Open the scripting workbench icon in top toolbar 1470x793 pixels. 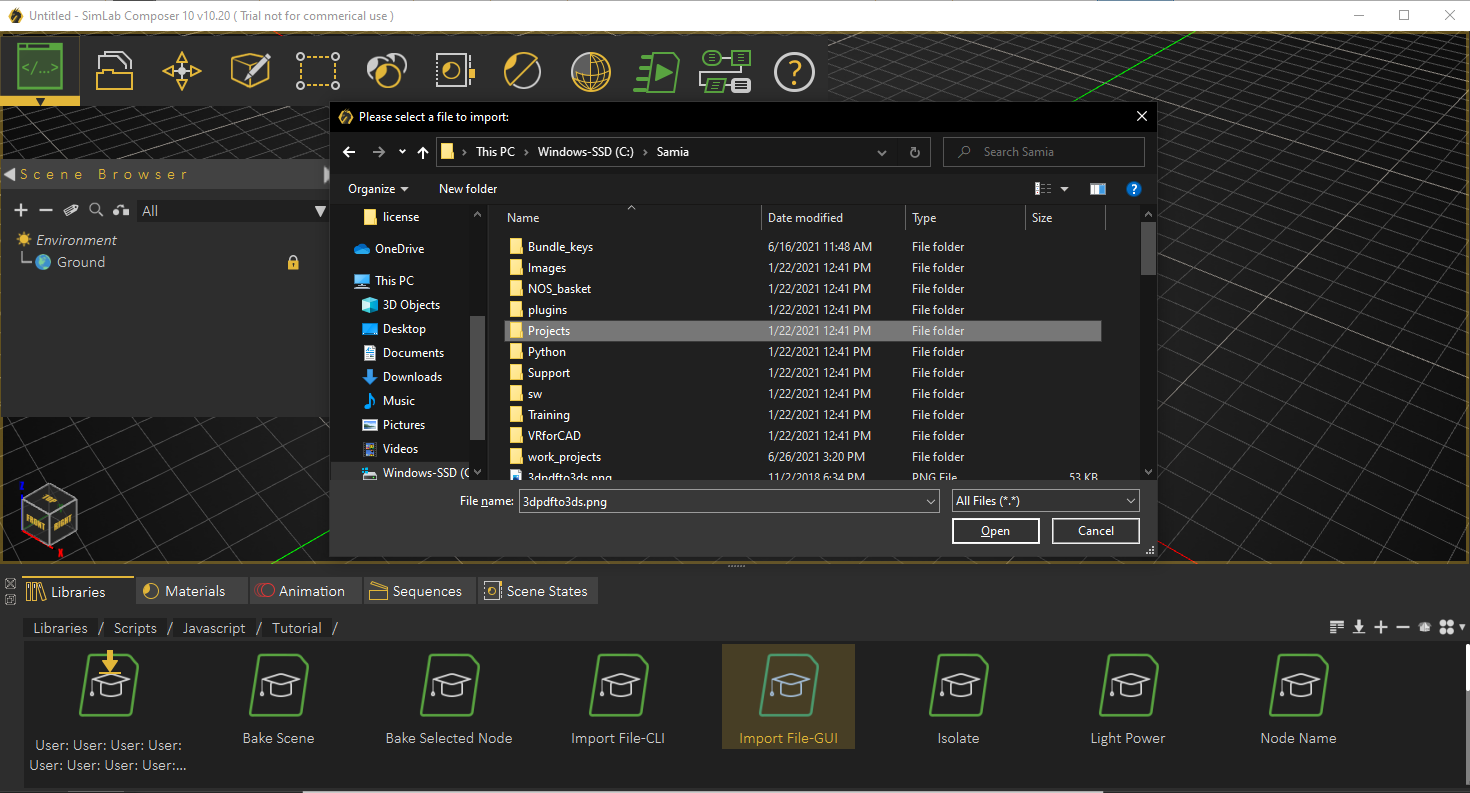40,69
